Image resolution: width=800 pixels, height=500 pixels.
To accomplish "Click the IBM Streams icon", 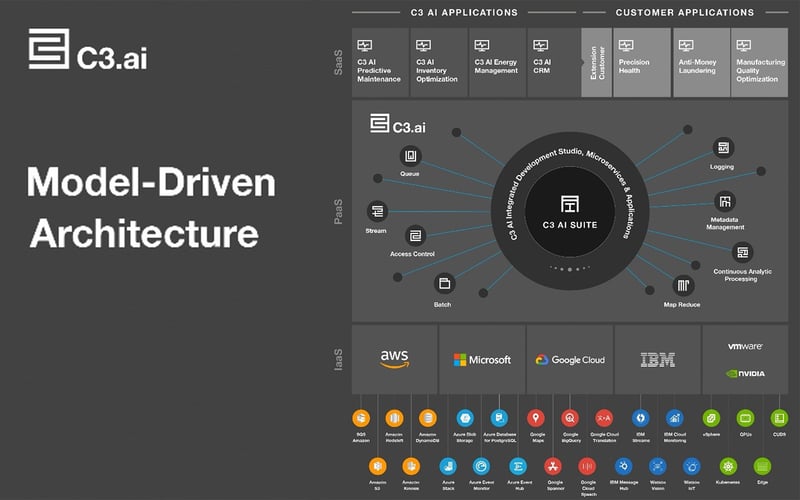I will point(641,418).
